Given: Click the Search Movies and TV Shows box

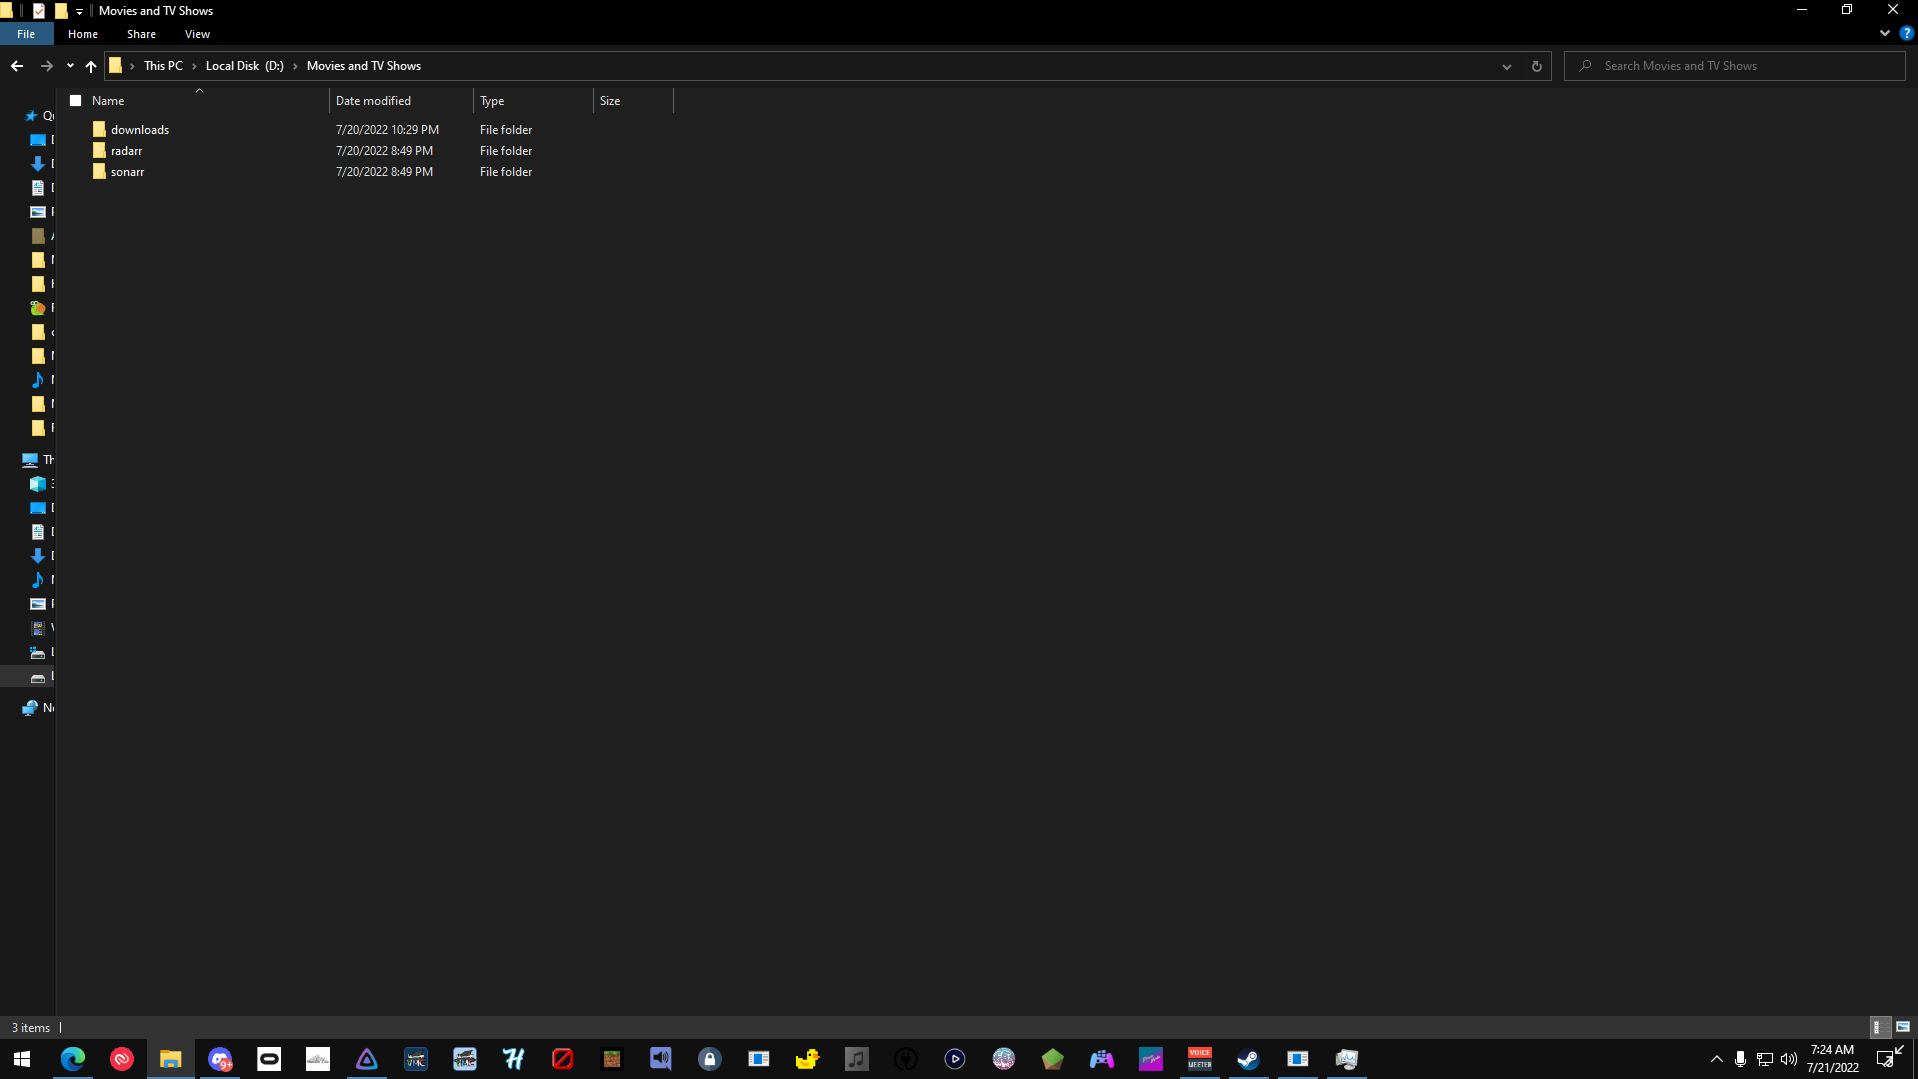Looking at the screenshot, I should click(1732, 65).
